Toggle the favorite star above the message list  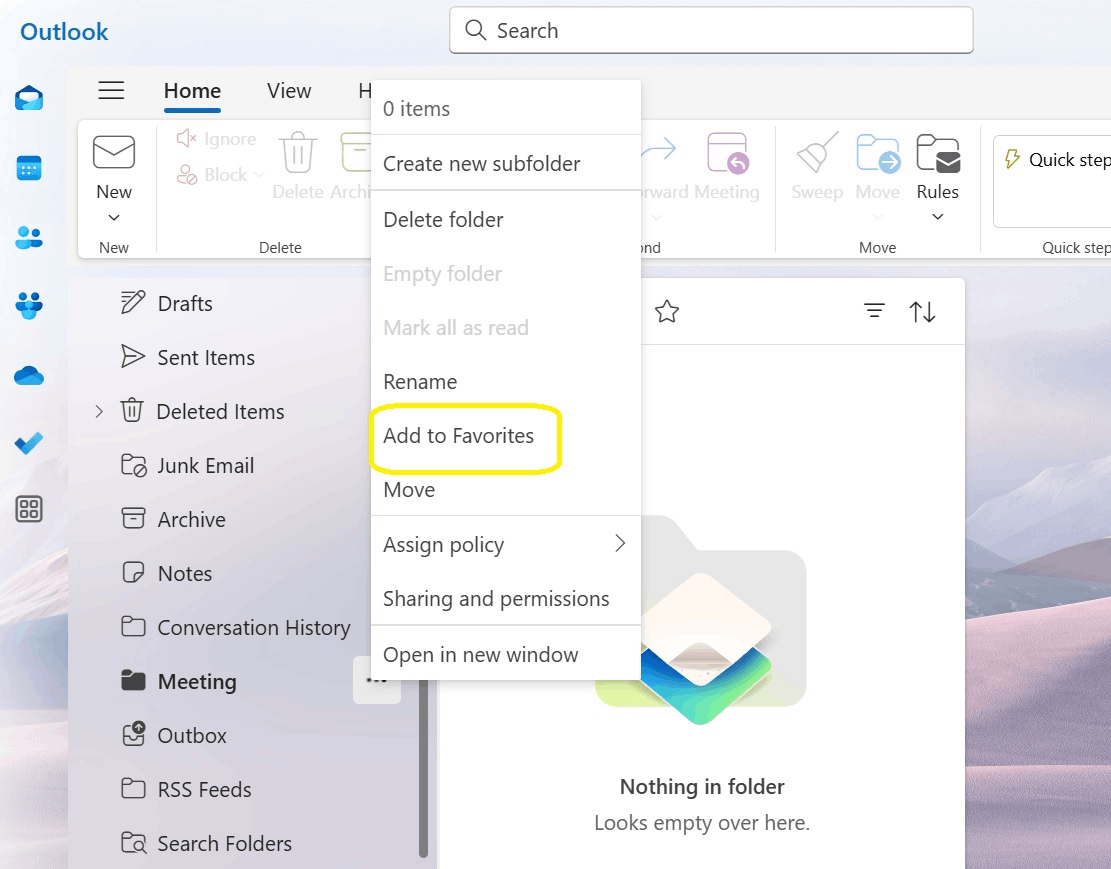coord(666,311)
